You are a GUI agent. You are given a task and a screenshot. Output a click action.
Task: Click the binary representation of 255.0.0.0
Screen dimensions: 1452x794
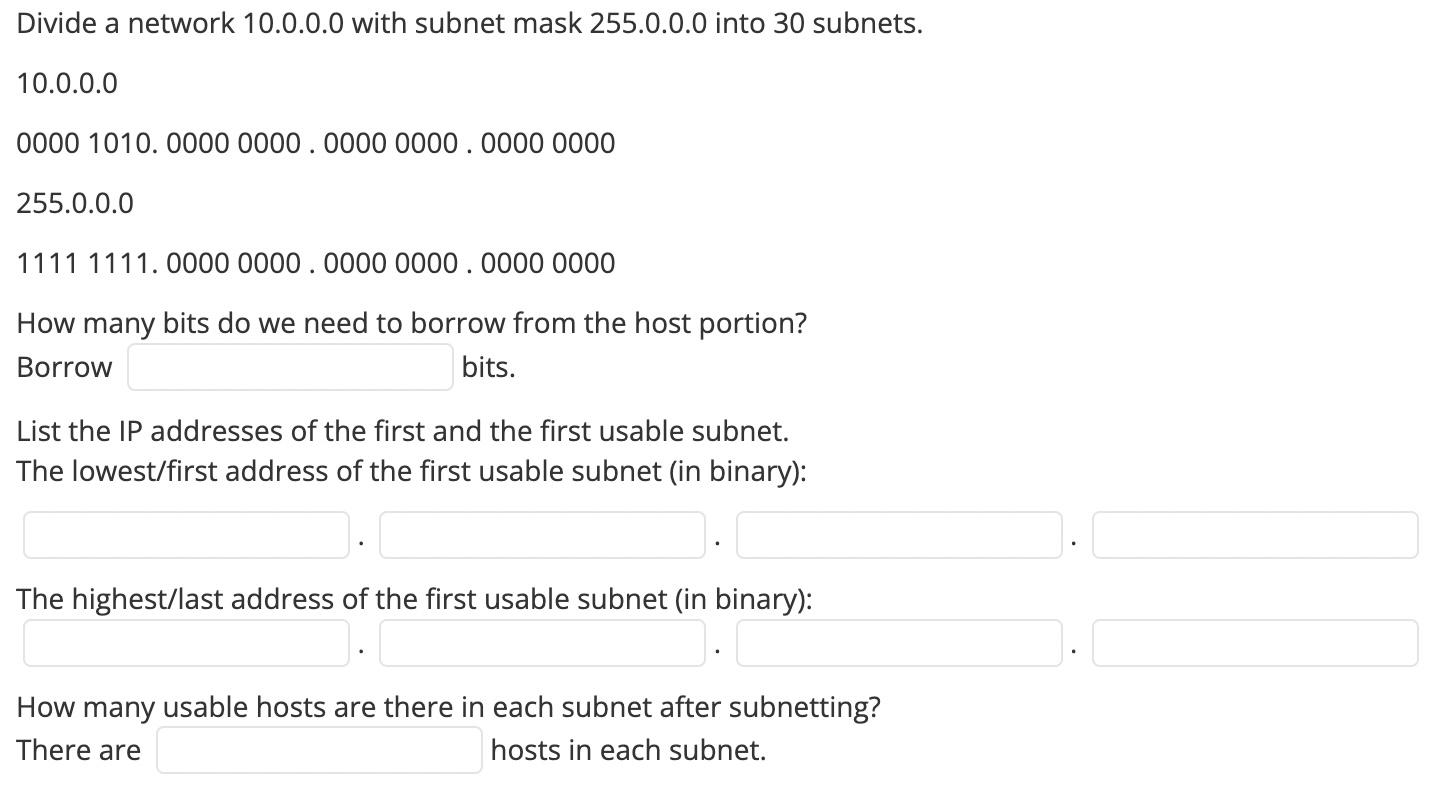point(315,263)
